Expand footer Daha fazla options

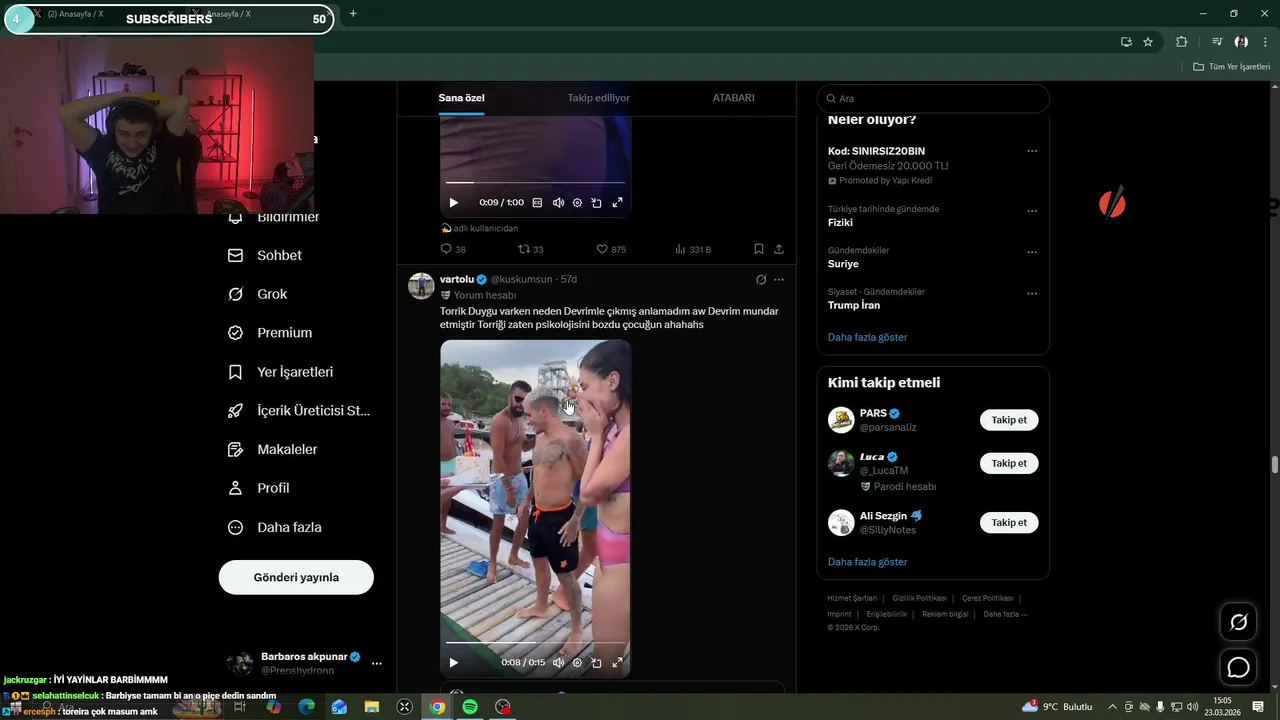tap(1005, 614)
